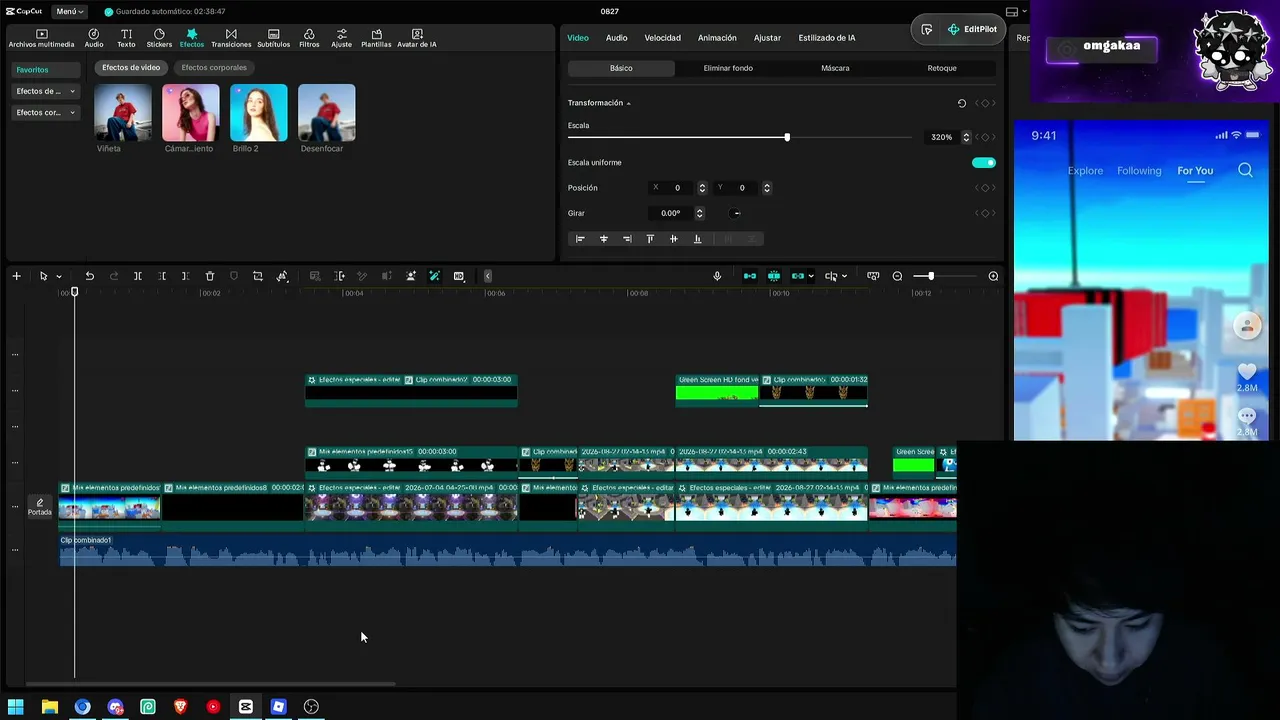This screenshot has height=720, width=1280.
Task: Reset the Transformación settings
Action: [962, 103]
